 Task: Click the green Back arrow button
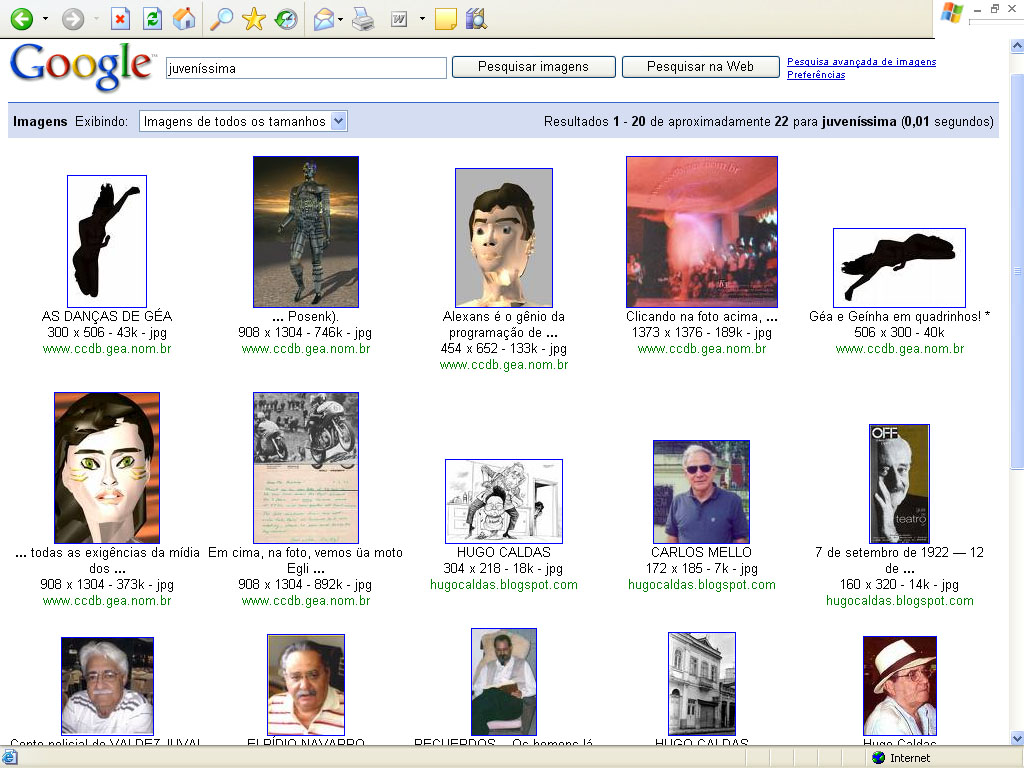(x=21, y=19)
